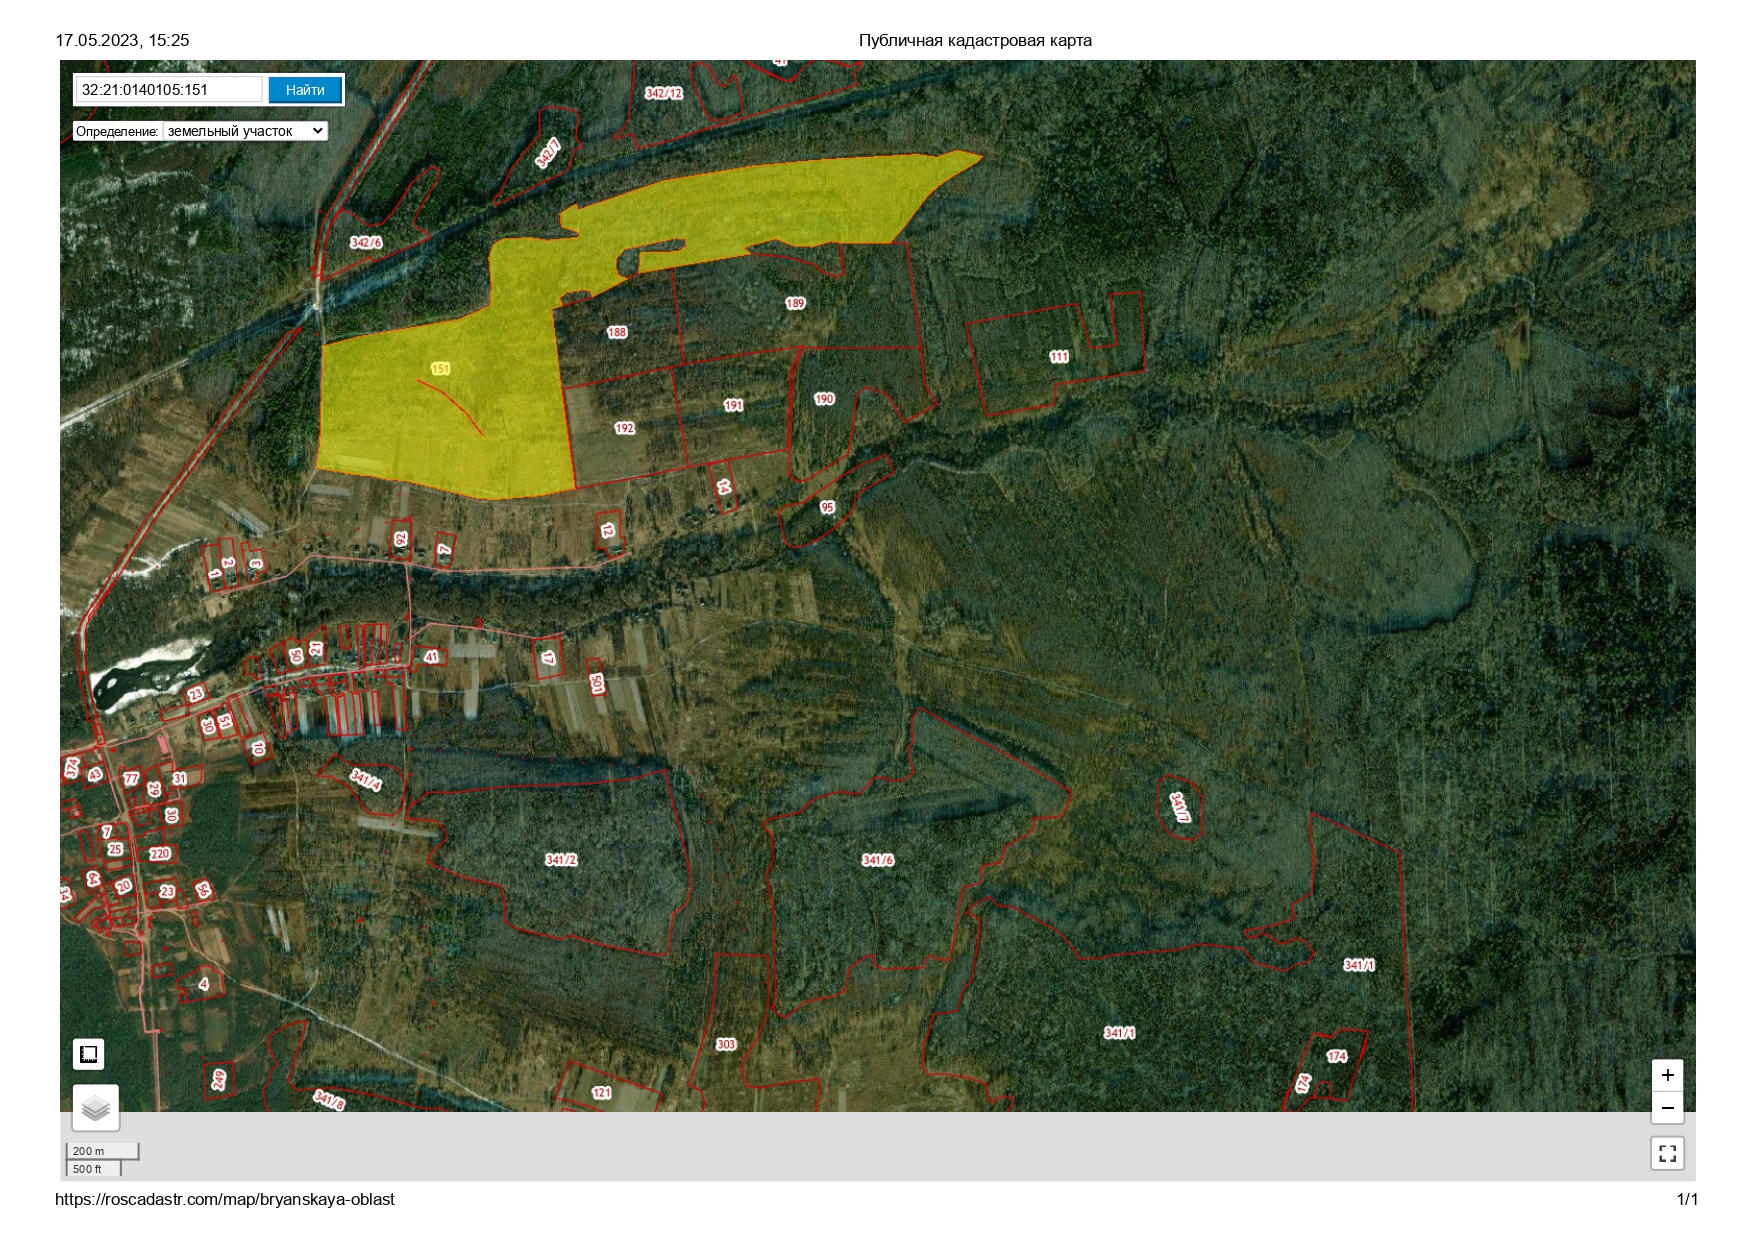Click parcel label 189
The height and width of the screenshot is (1240, 1754).
coord(795,303)
